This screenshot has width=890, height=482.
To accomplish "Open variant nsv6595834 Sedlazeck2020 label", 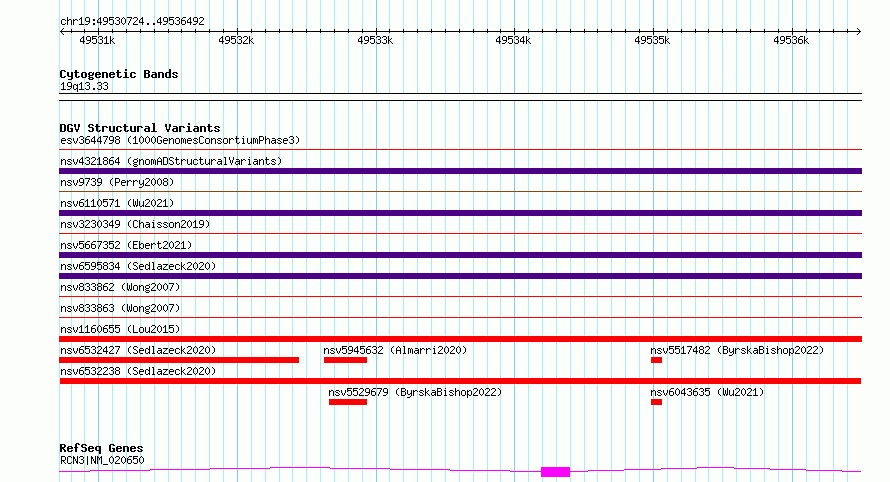I will 138,266.
